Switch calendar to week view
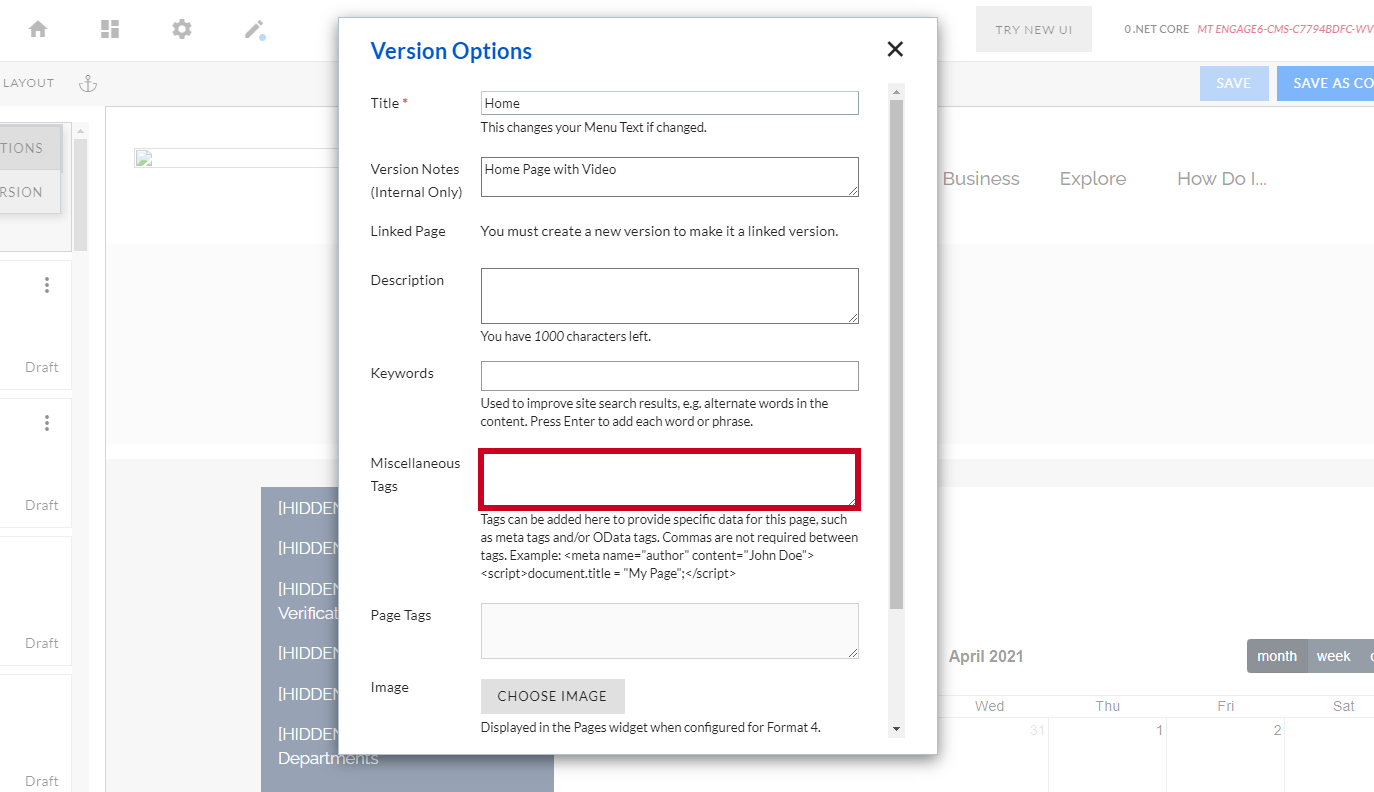Image resolution: width=1374 pixels, height=792 pixels. 1333,656
